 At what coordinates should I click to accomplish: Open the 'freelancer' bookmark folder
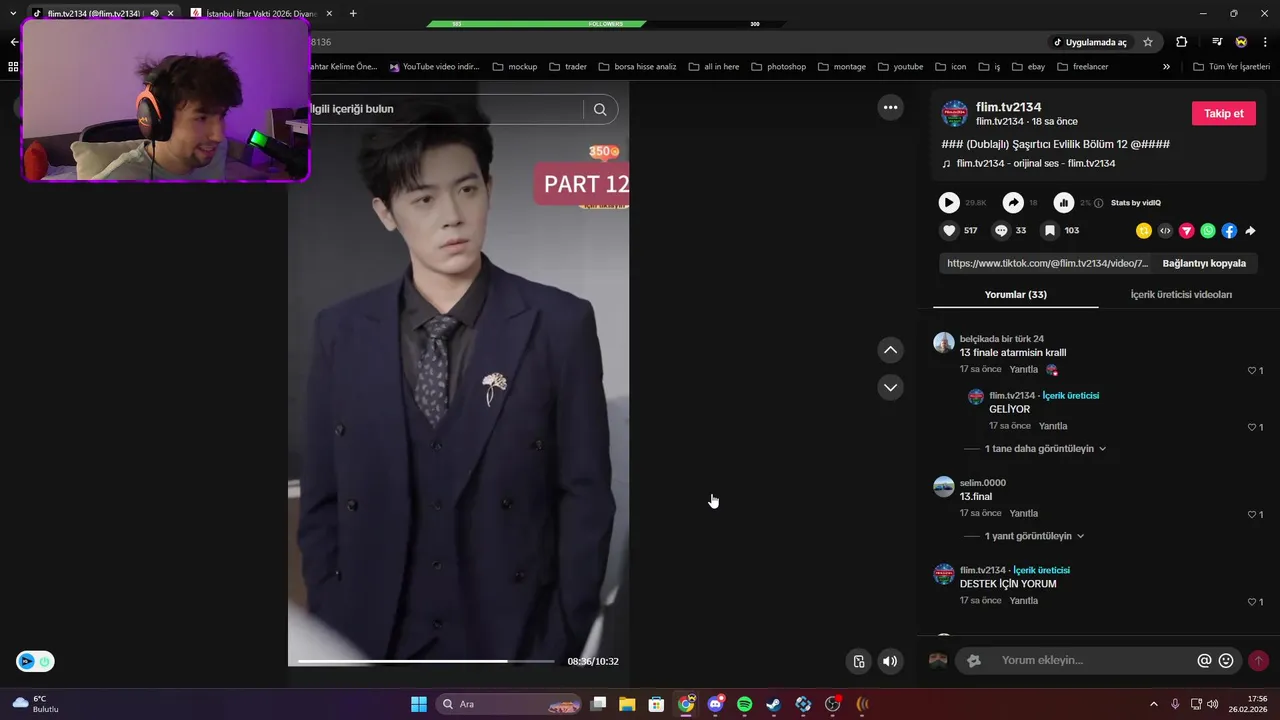point(1083,67)
